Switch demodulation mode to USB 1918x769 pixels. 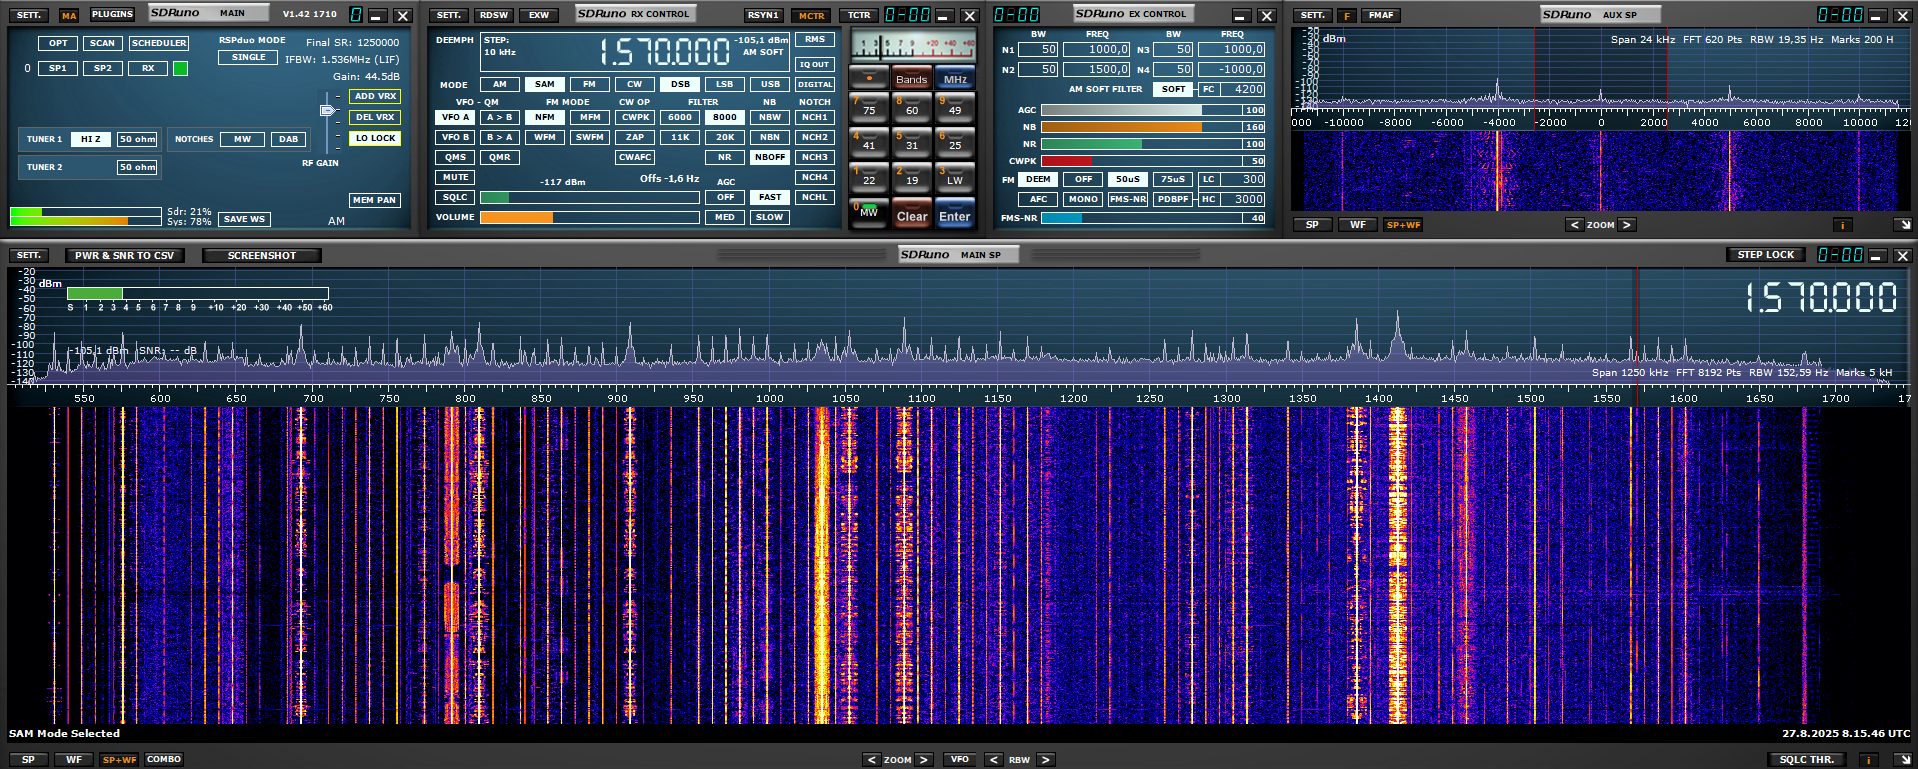point(769,84)
